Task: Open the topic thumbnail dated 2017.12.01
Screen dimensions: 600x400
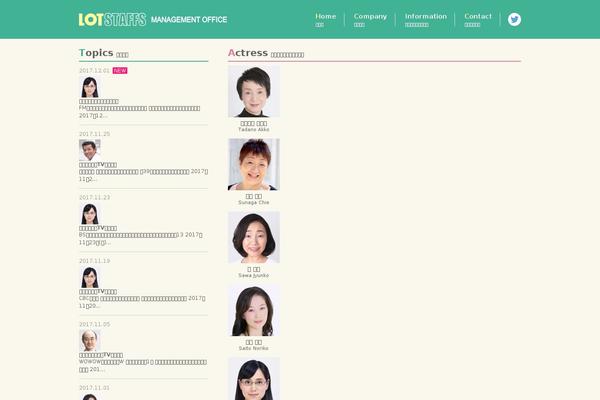Action: coord(90,87)
